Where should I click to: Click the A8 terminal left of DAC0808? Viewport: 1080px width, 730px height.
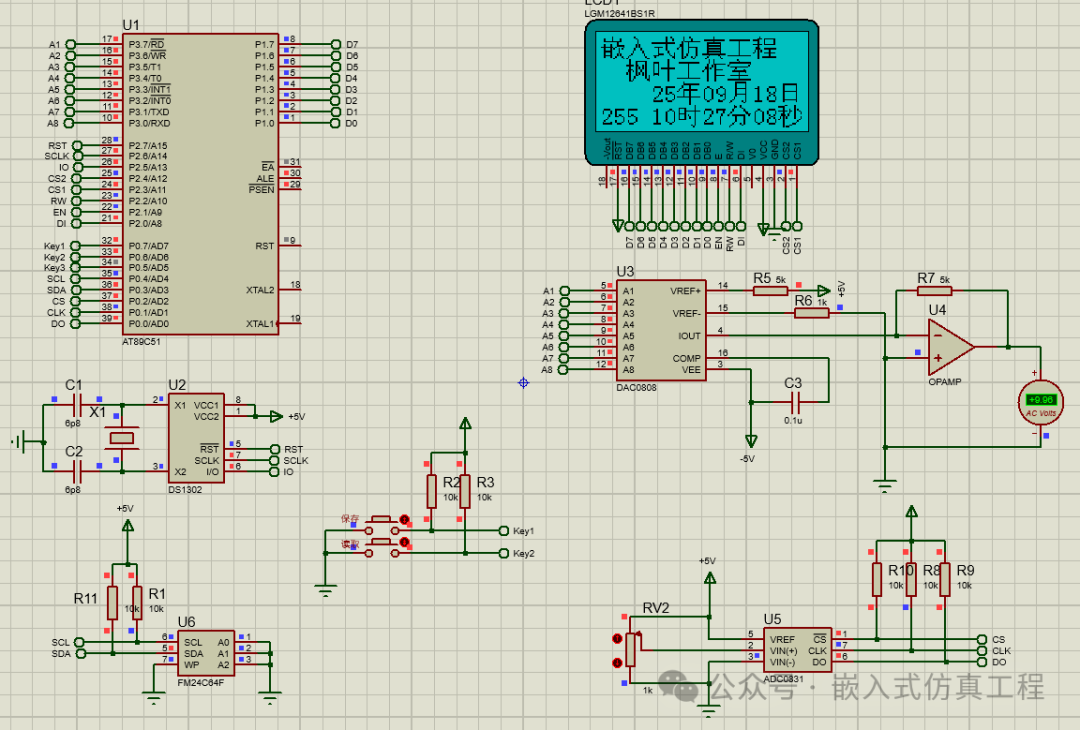[x=564, y=370]
